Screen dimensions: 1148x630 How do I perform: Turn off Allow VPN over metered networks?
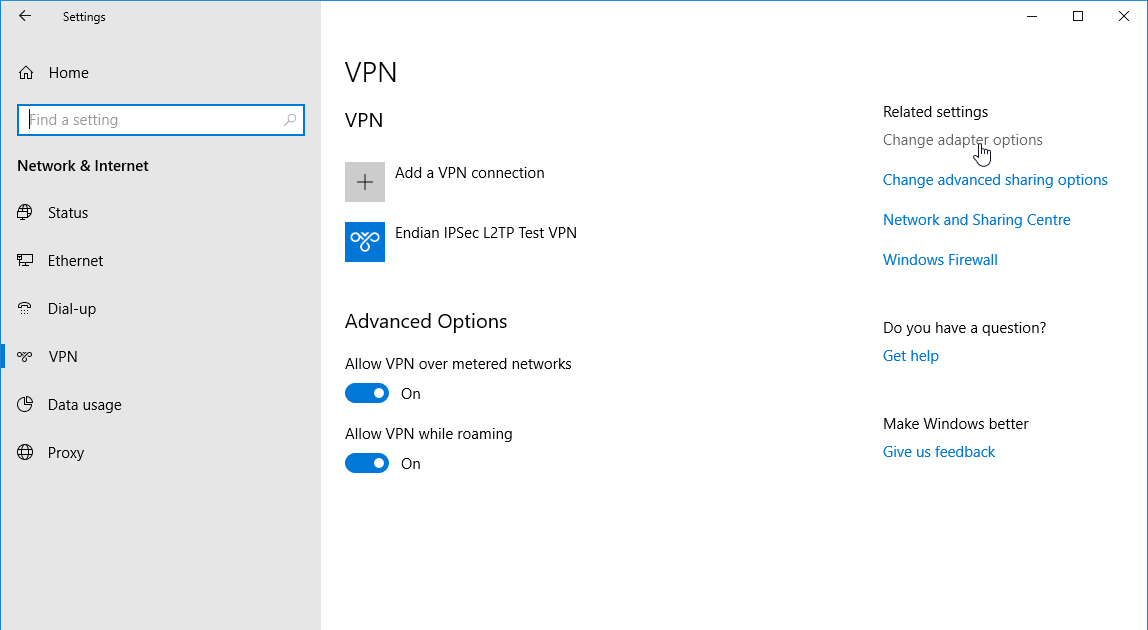(x=367, y=393)
